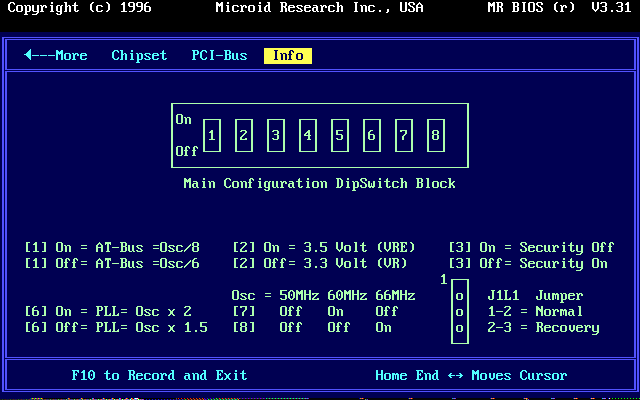Toggle DIP switch 3 in configuration block
Image resolution: width=640 pixels, height=400 pixels.
(x=276, y=134)
